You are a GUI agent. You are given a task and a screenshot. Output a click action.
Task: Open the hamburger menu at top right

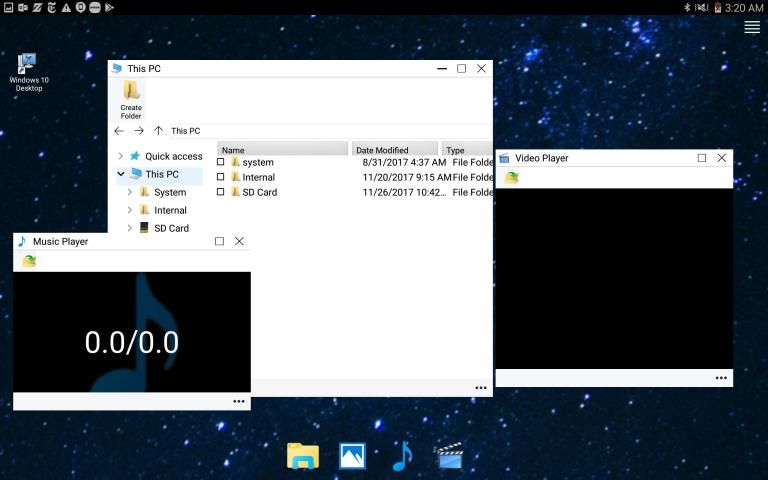click(752, 28)
